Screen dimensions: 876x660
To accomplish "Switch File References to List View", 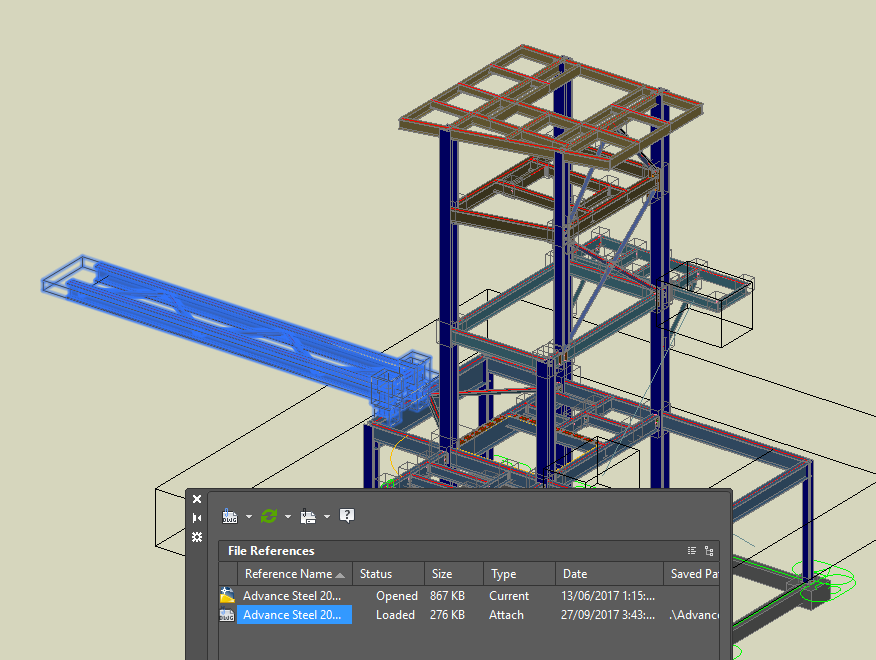I will (x=691, y=550).
